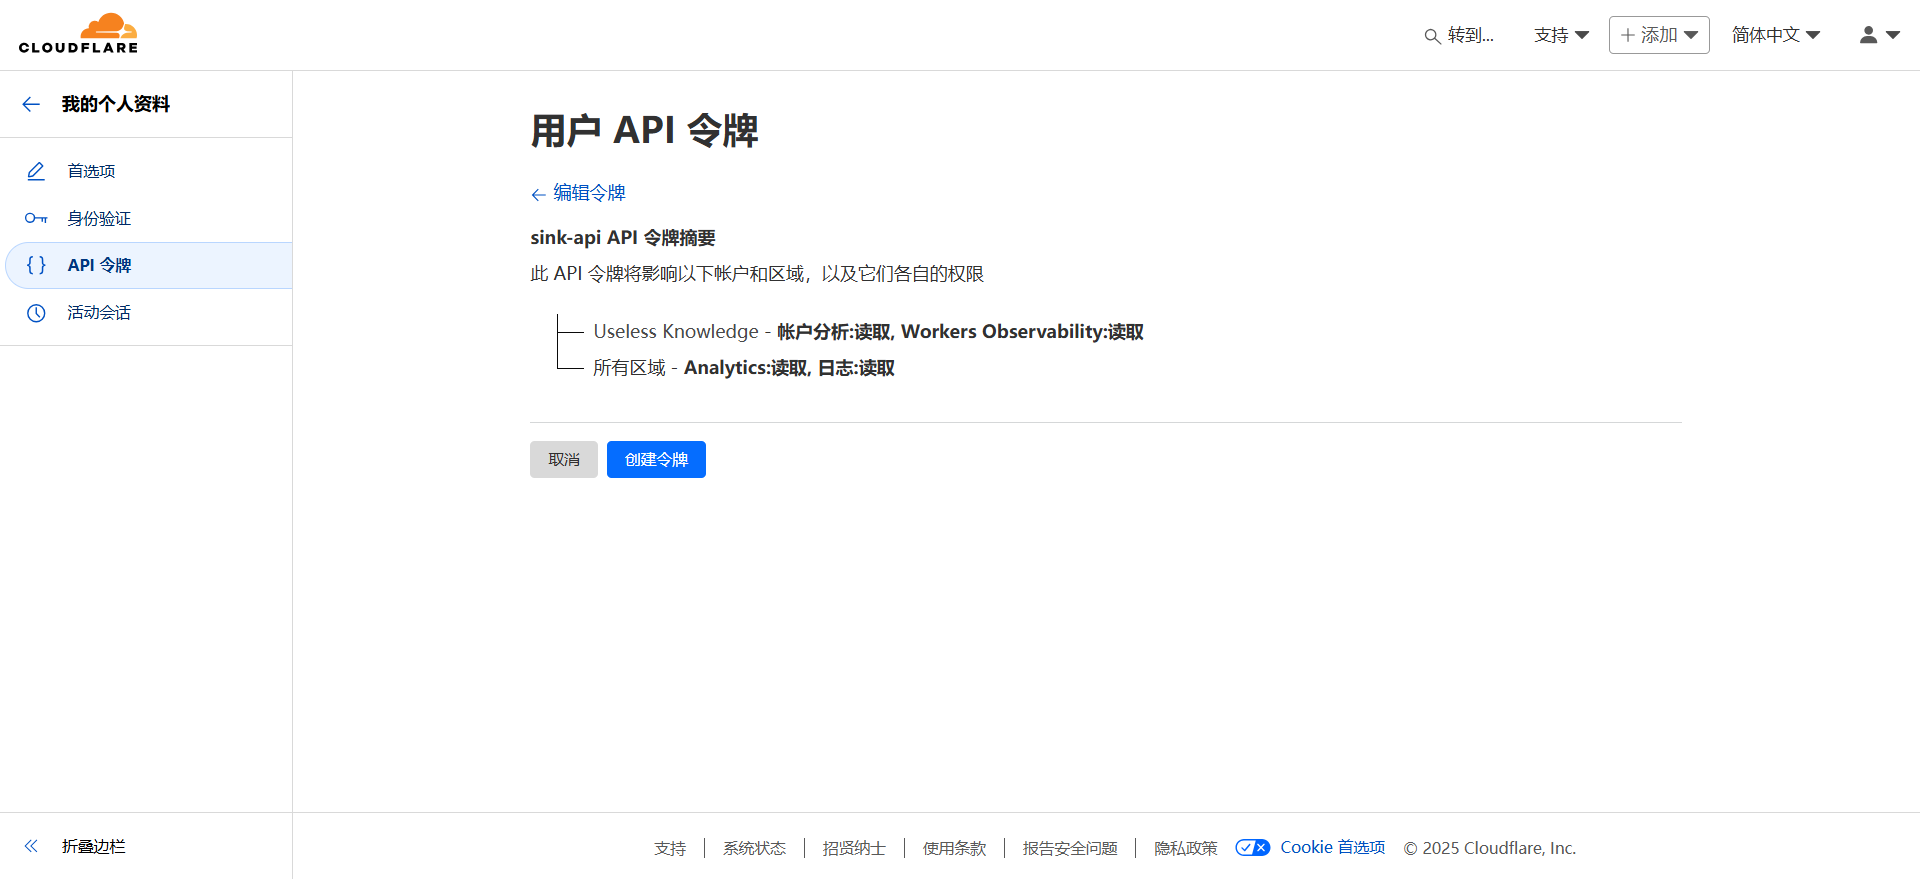Collapse sidebar using double chevron icon
The height and width of the screenshot is (879, 1920).
click(x=31, y=846)
